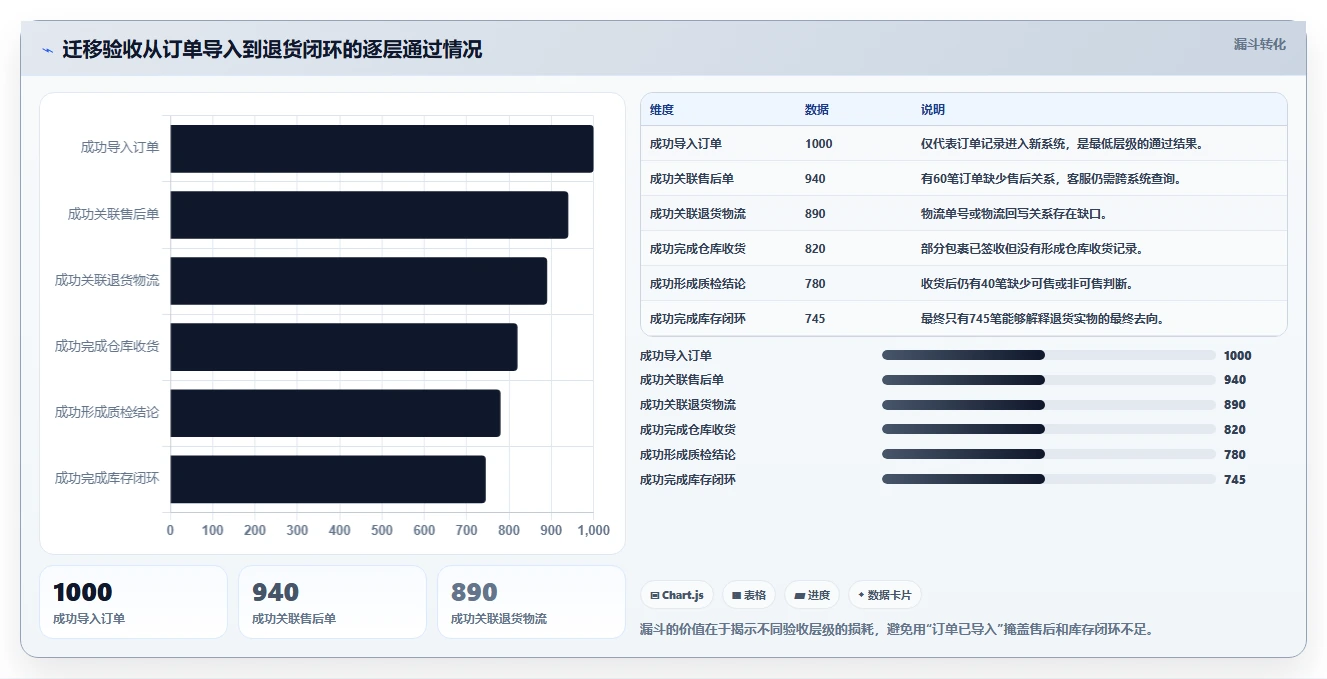Image resolution: width=1327 pixels, height=679 pixels.
Task: Click table value 940
Action: click(816, 179)
